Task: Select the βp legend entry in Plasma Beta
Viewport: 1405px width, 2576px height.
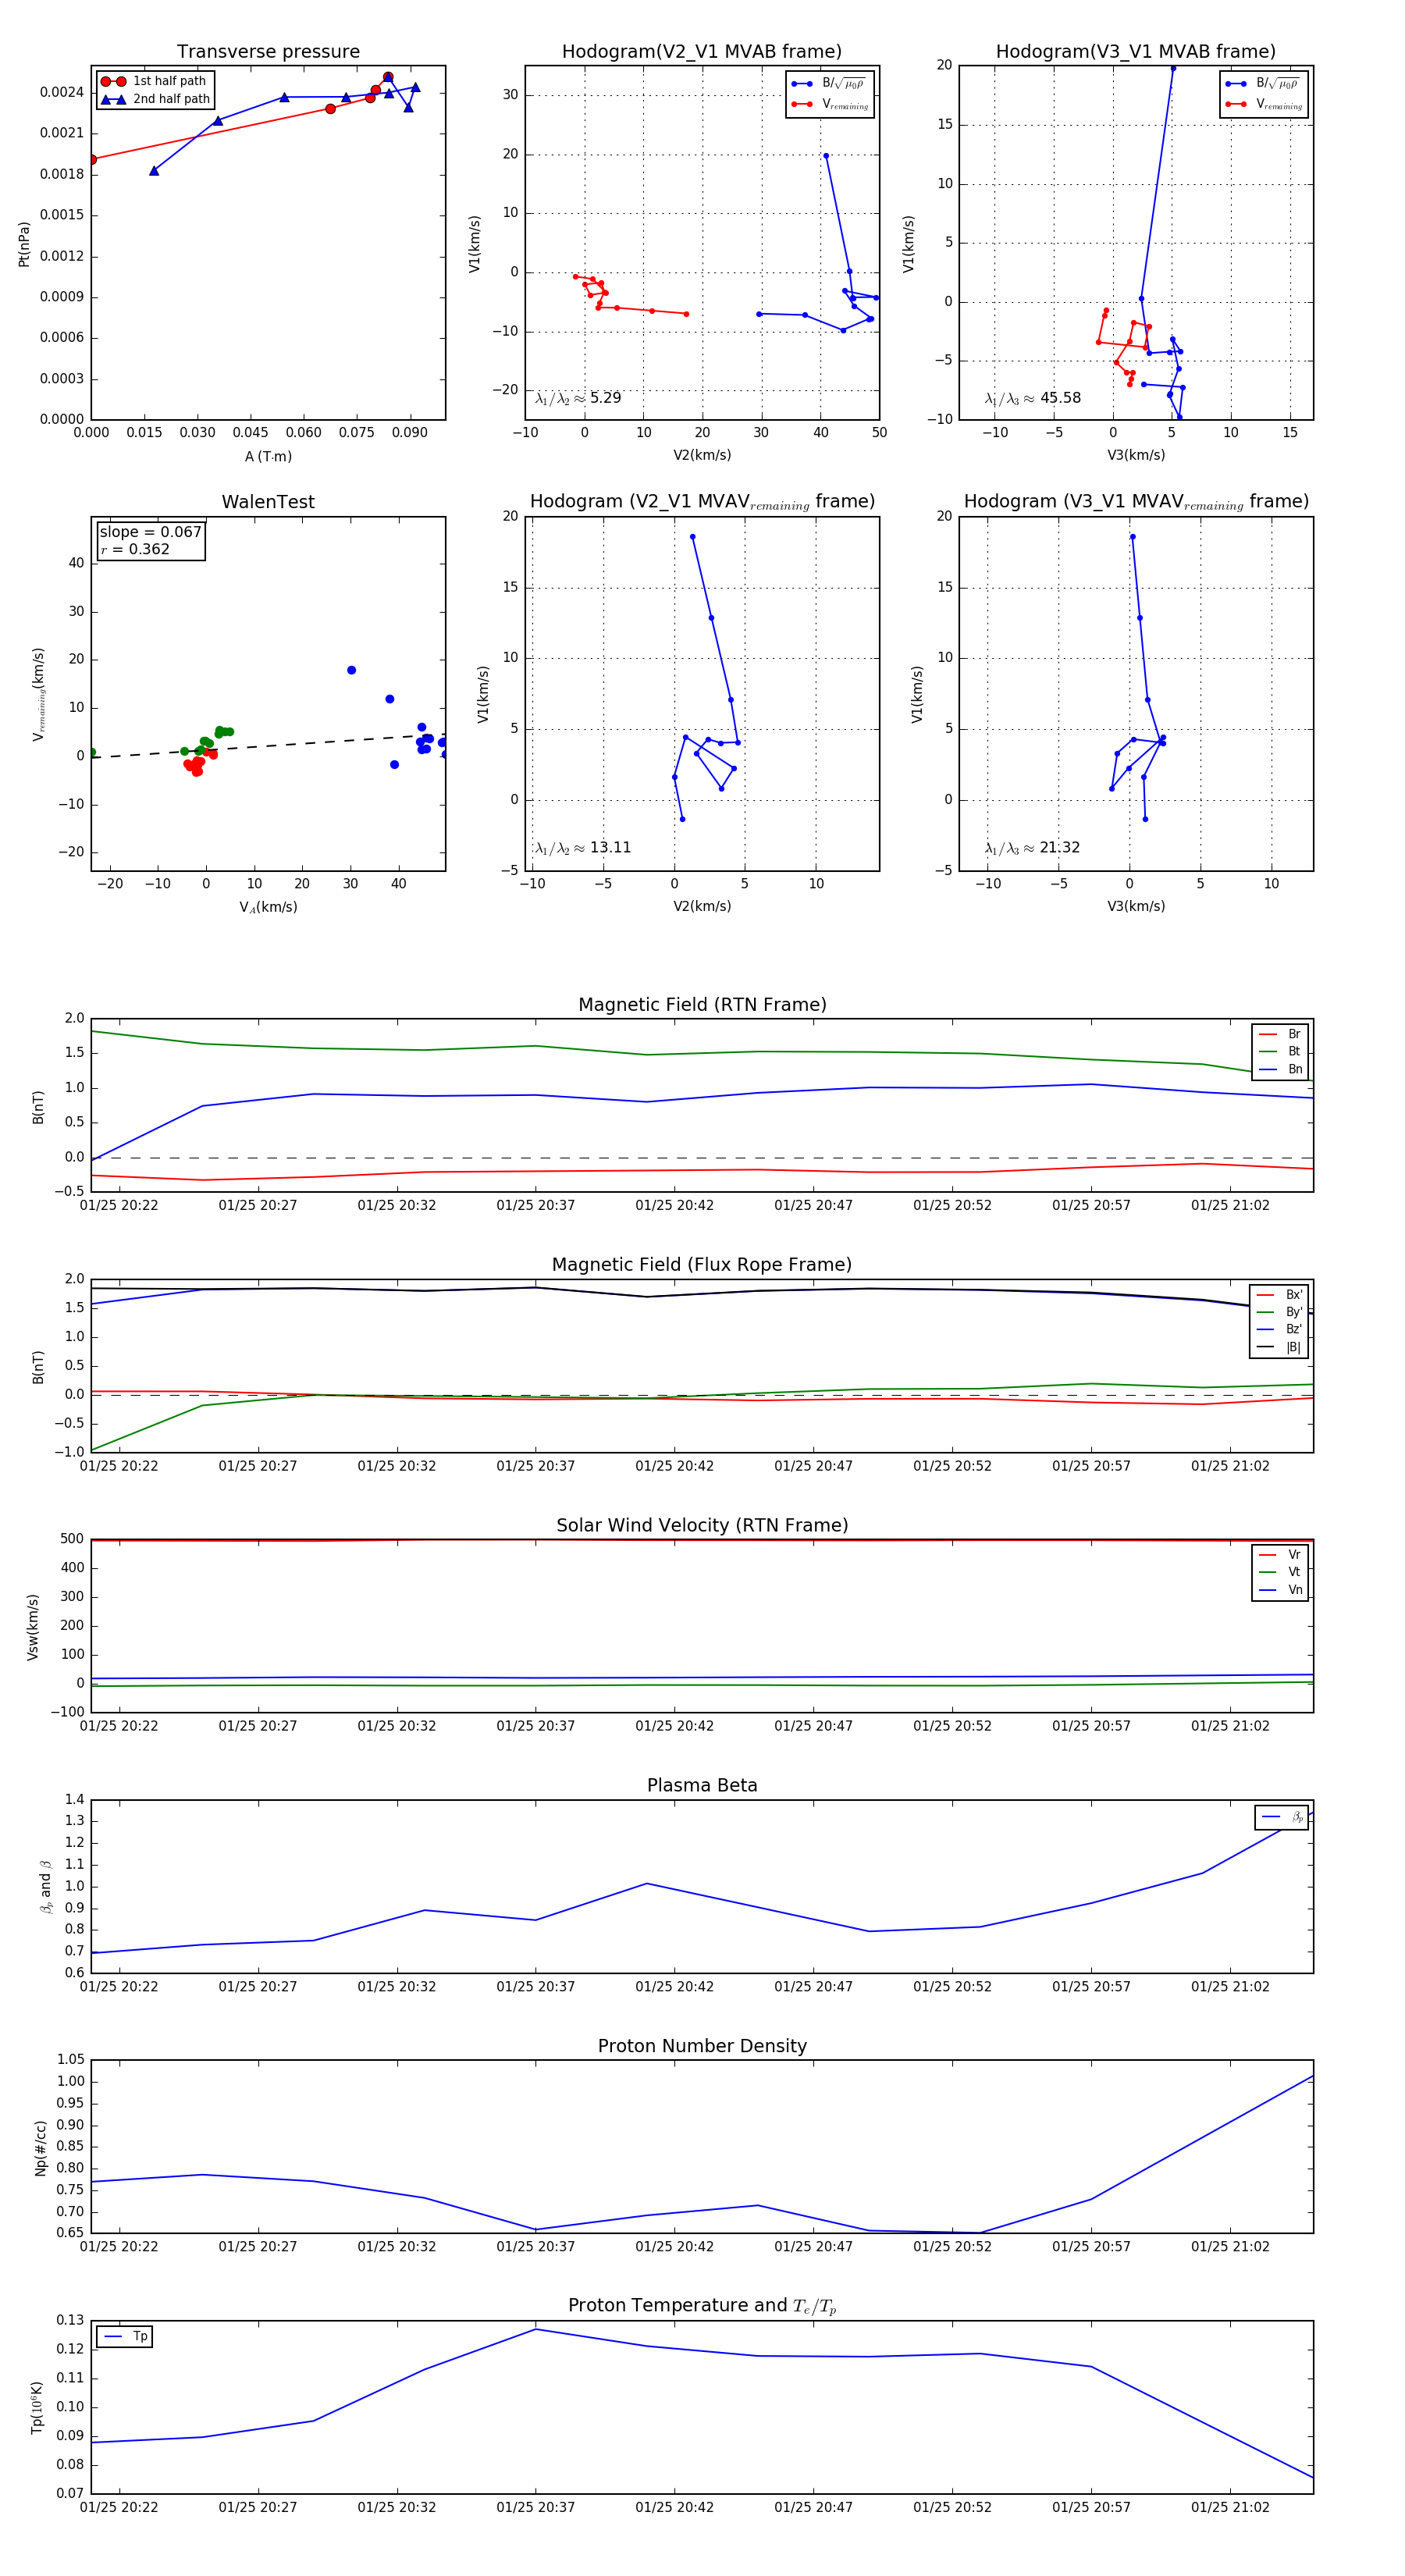Action: click(1282, 1817)
